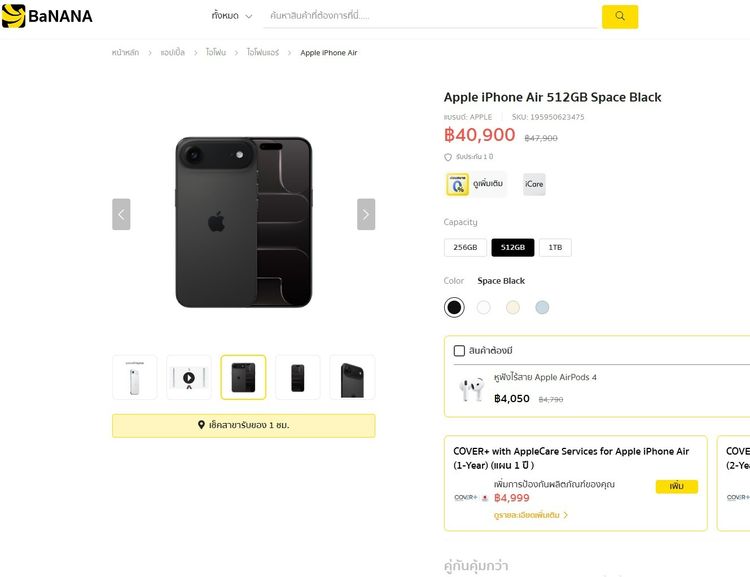The width and height of the screenshot is (750, 577).
Task: Open the yellow promotion badge icon
Action: pyautogui.click(x=458, y=184)
